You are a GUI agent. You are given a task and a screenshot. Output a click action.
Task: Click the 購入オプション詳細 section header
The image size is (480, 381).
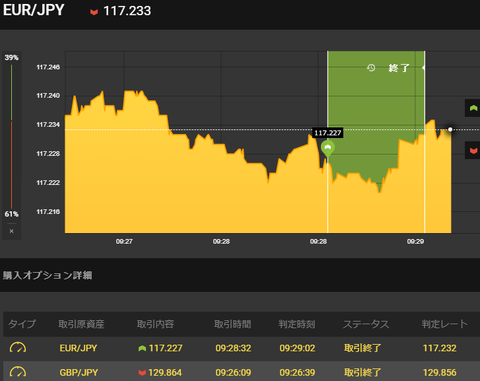[x=48, y=275]
